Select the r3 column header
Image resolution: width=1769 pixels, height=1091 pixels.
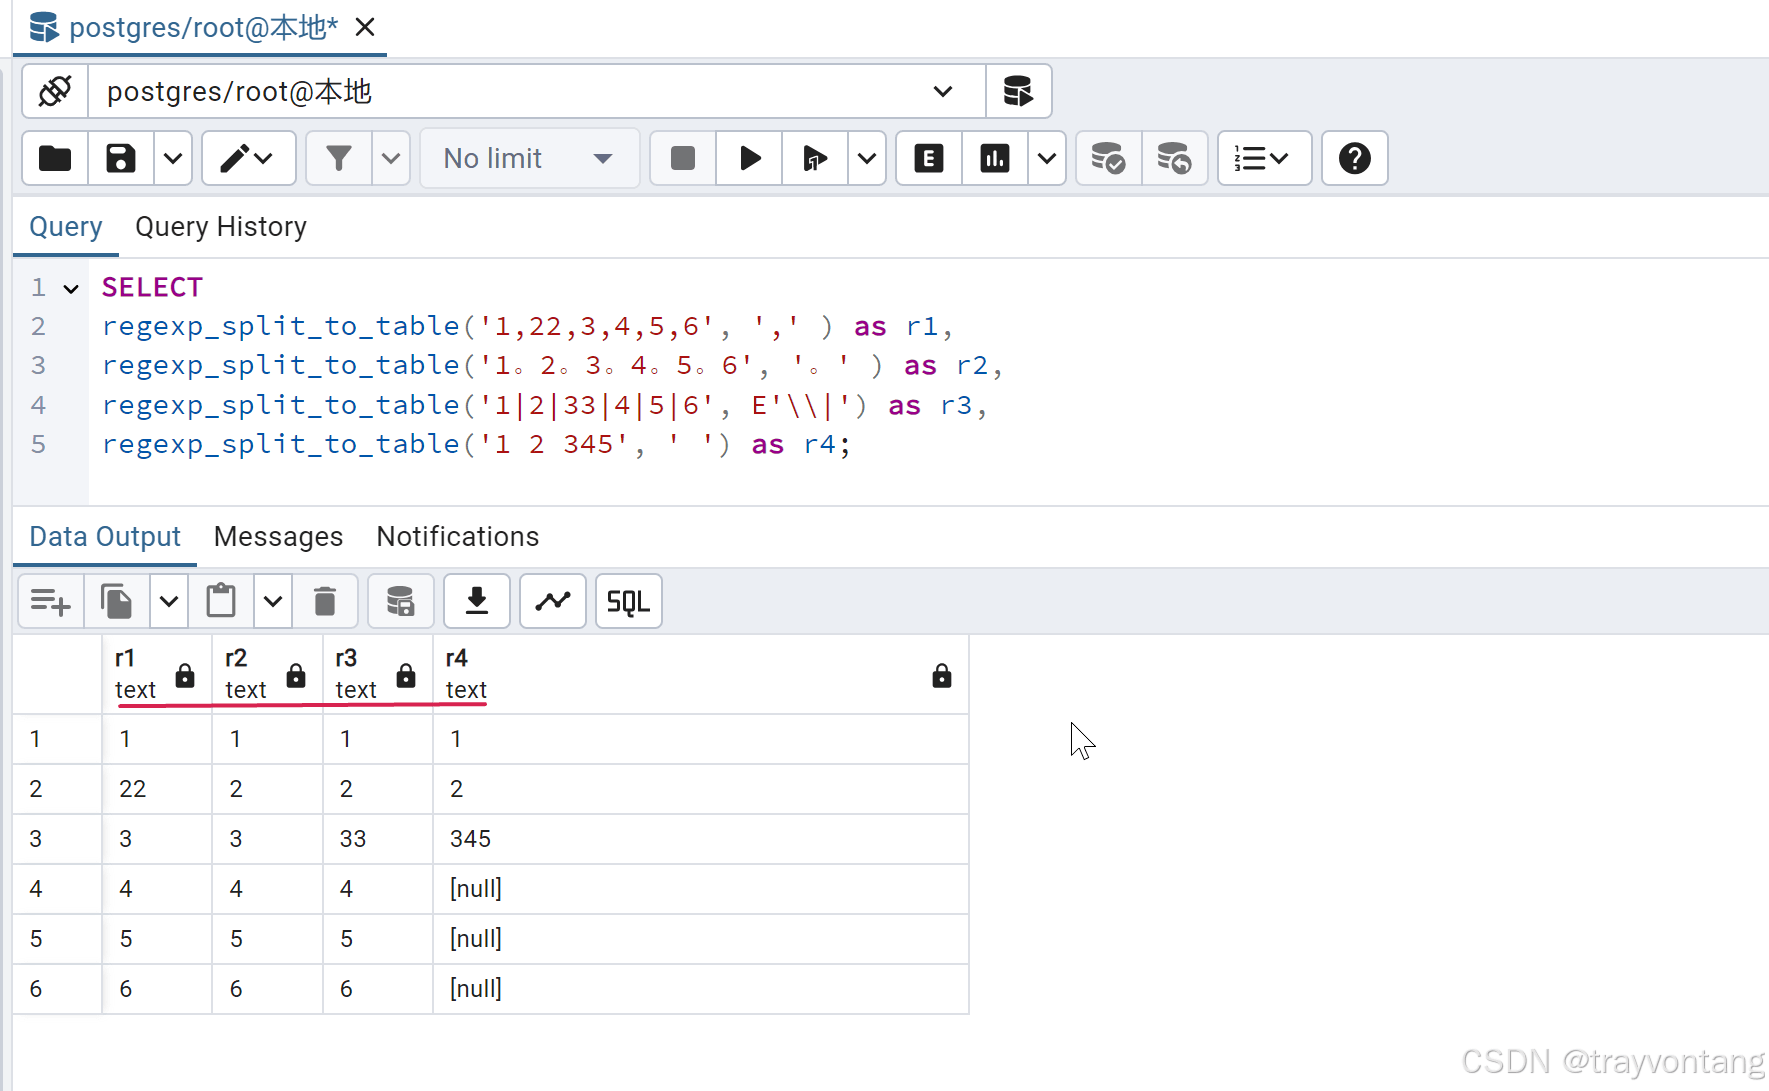(377, 674)
